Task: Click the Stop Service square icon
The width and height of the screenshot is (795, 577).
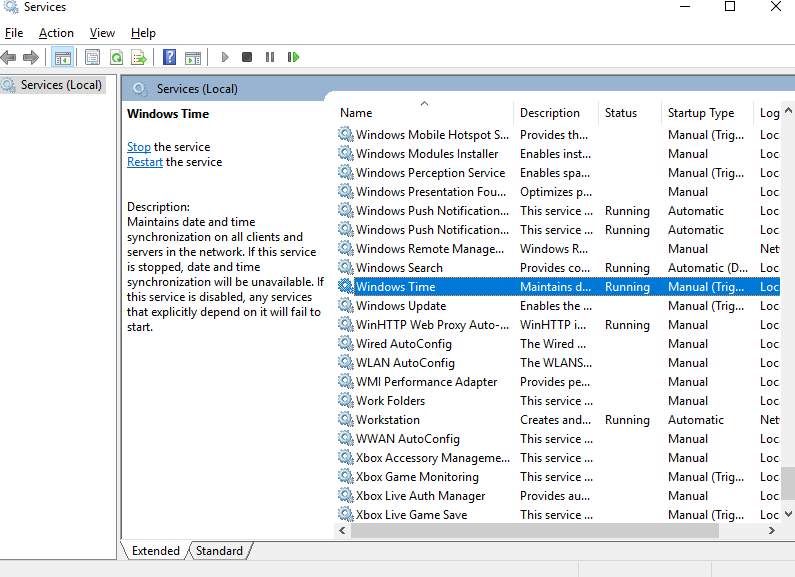Action: [247, 57]
